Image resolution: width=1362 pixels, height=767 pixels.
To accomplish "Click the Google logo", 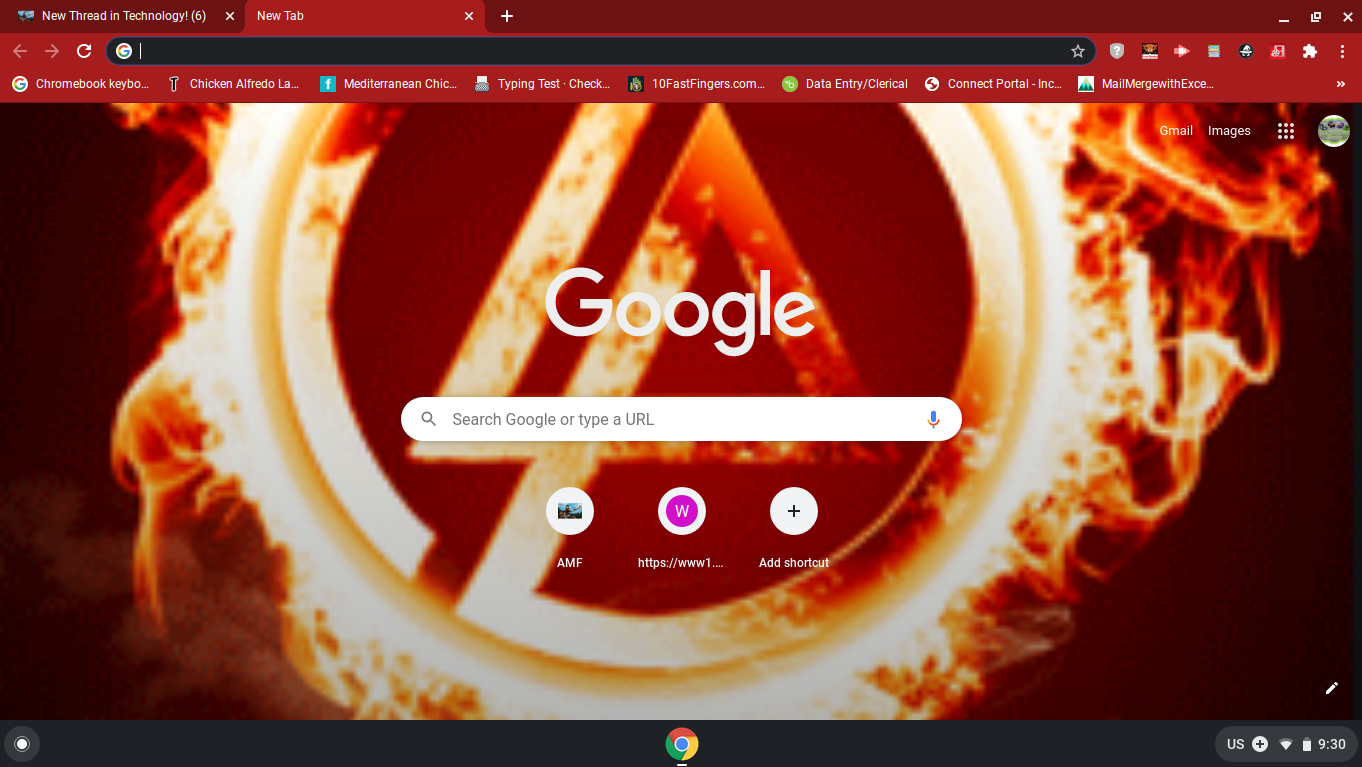I will pos(680,310).
